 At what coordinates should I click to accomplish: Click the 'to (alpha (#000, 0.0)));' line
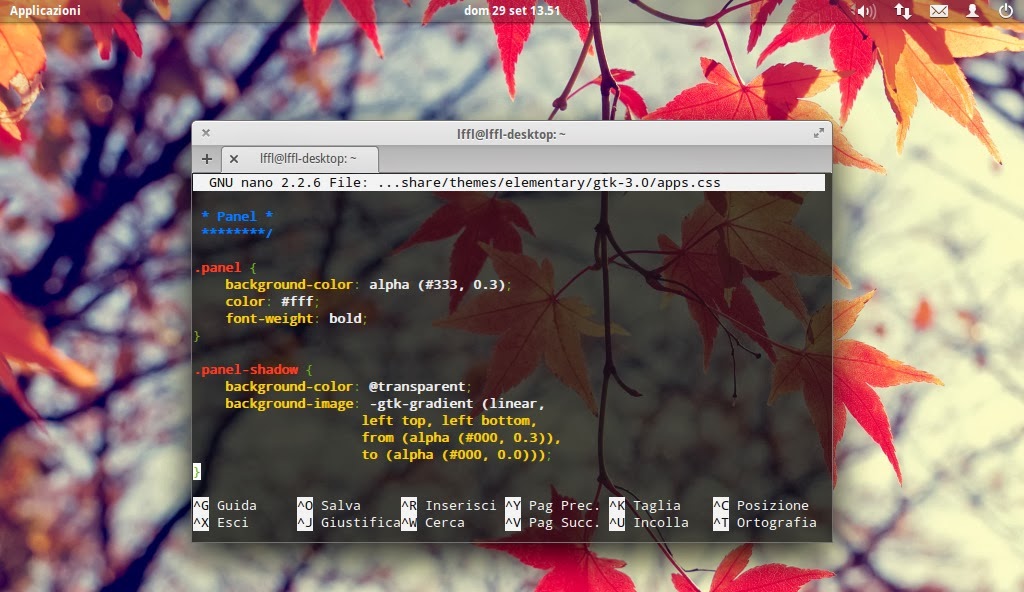coord(456,454)
